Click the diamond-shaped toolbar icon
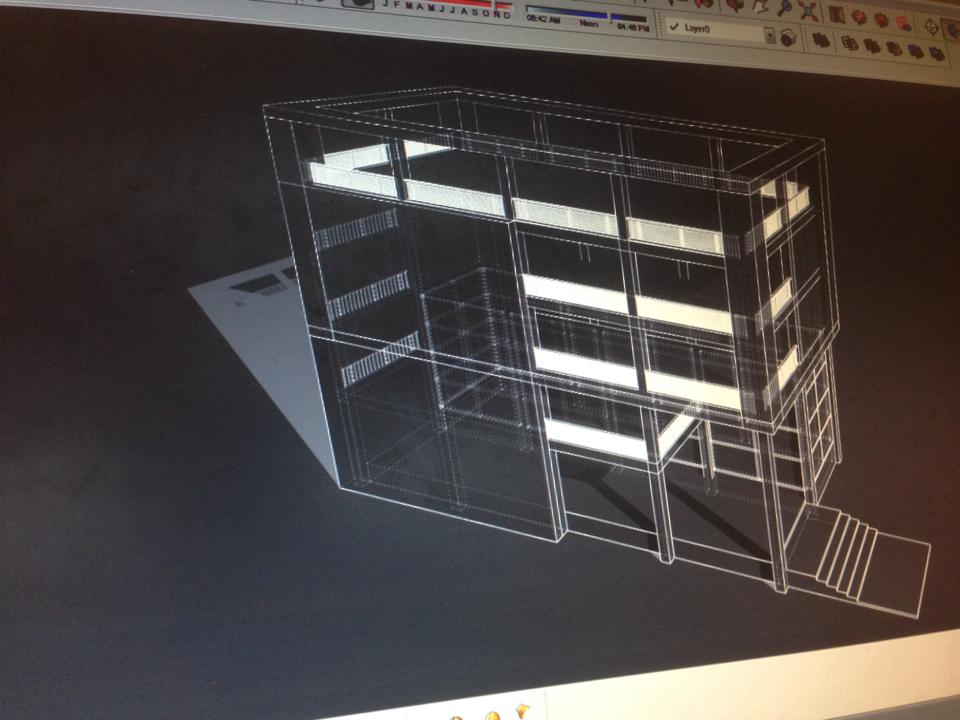This screenshot has width=960, height=720. click(x=931, y=27)
